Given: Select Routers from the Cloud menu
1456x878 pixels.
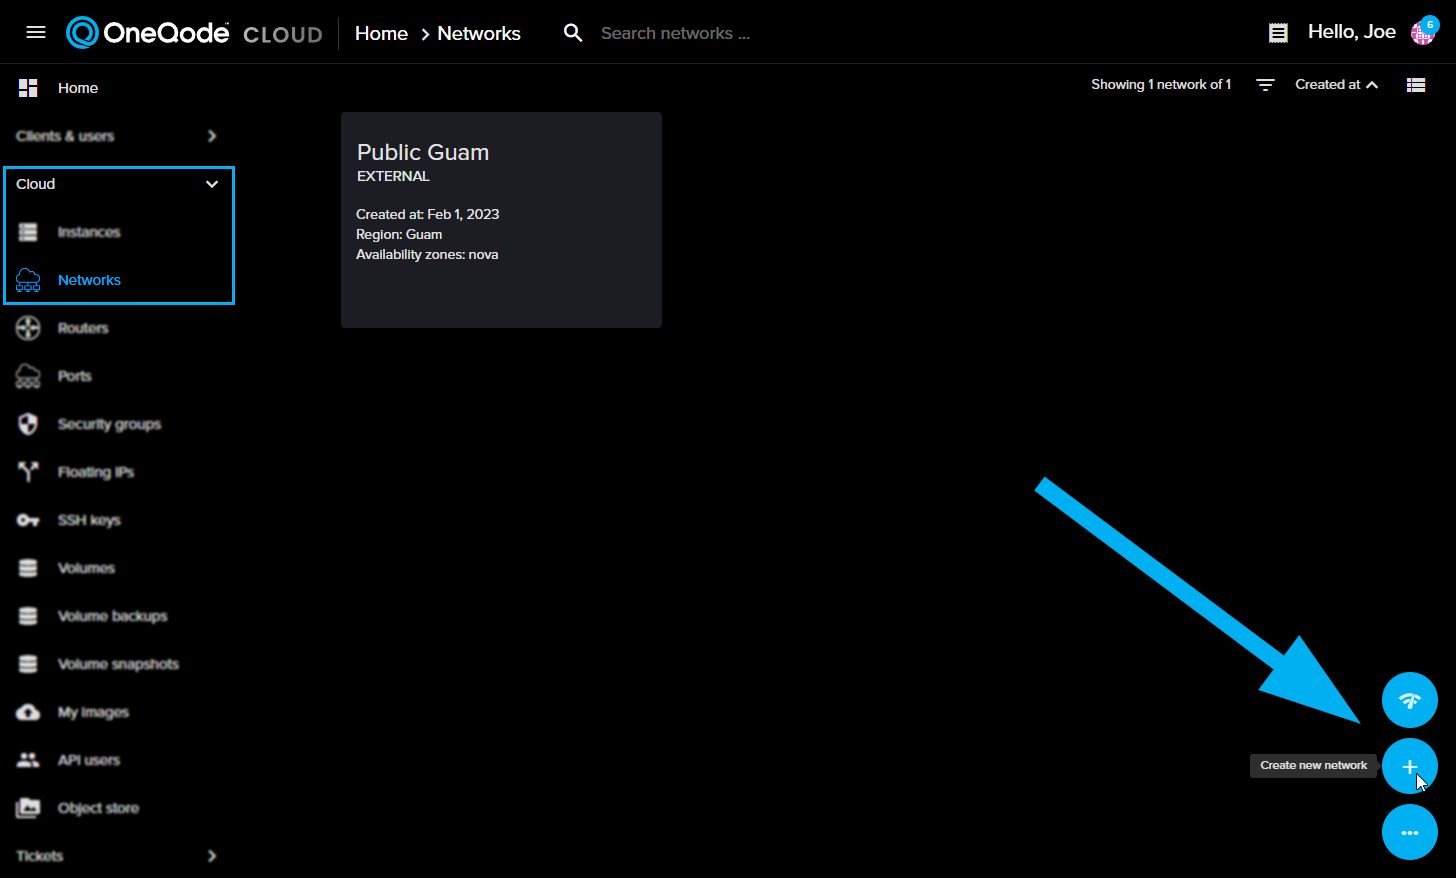Looking at the screenshot, I should click(83, 327).
